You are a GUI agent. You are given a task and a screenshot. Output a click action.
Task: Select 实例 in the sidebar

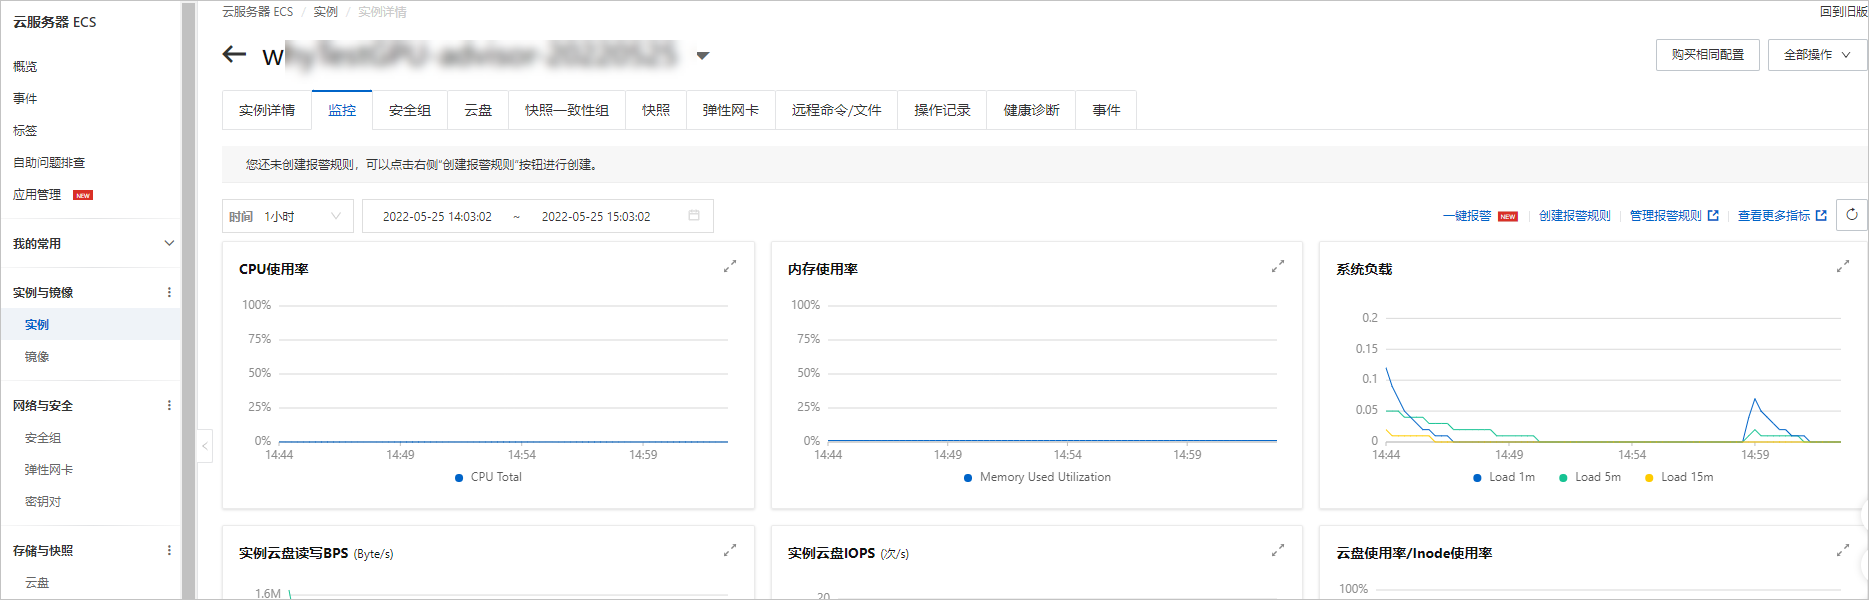pyautogui.click(x=91, y=324)
